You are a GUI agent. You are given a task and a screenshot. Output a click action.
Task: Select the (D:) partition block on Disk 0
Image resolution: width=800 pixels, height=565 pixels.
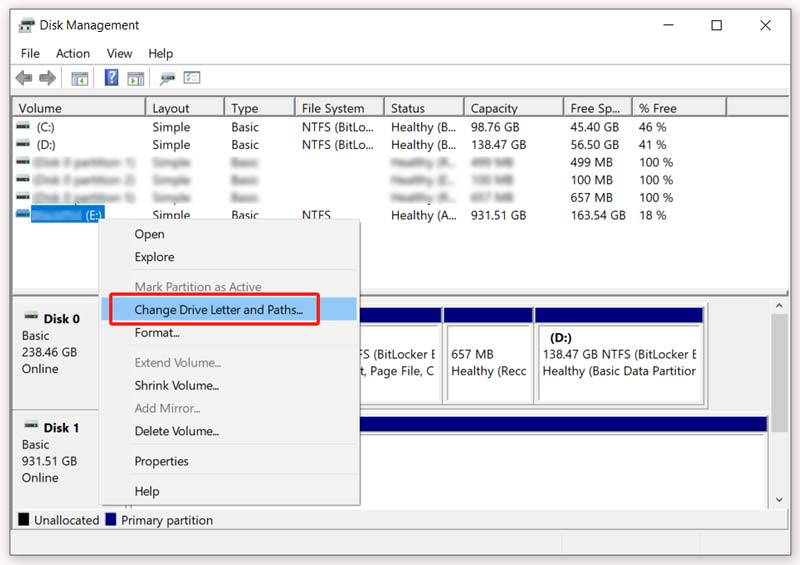[619, 362]
